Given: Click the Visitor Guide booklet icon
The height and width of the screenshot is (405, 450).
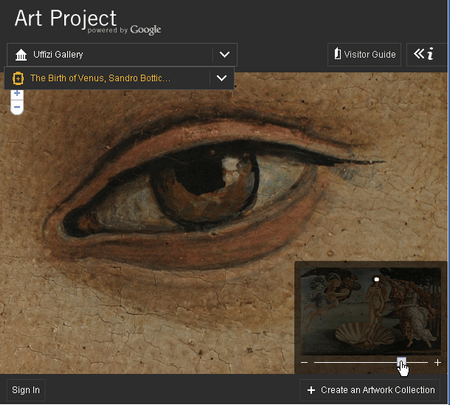Looking at the screenshot, I should [x=338, y=53].
